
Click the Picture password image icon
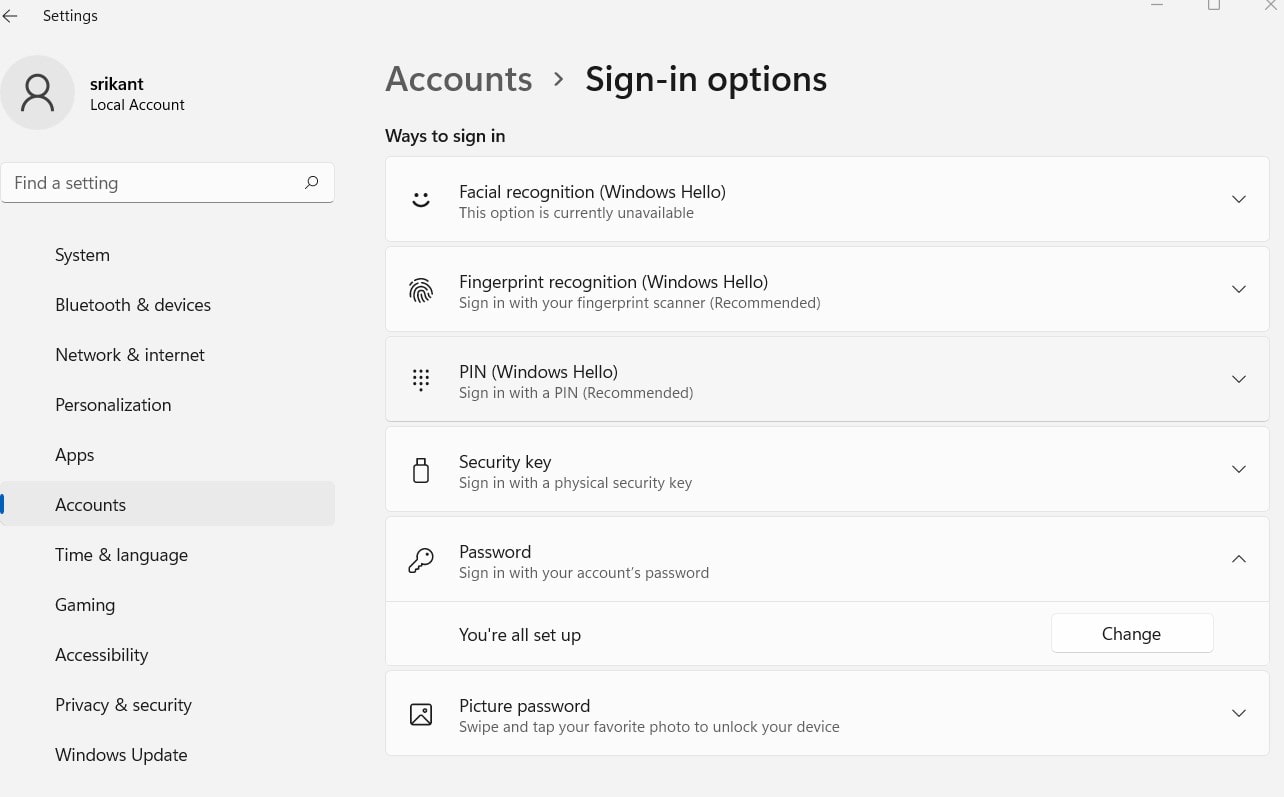click(x=421, y=714)
